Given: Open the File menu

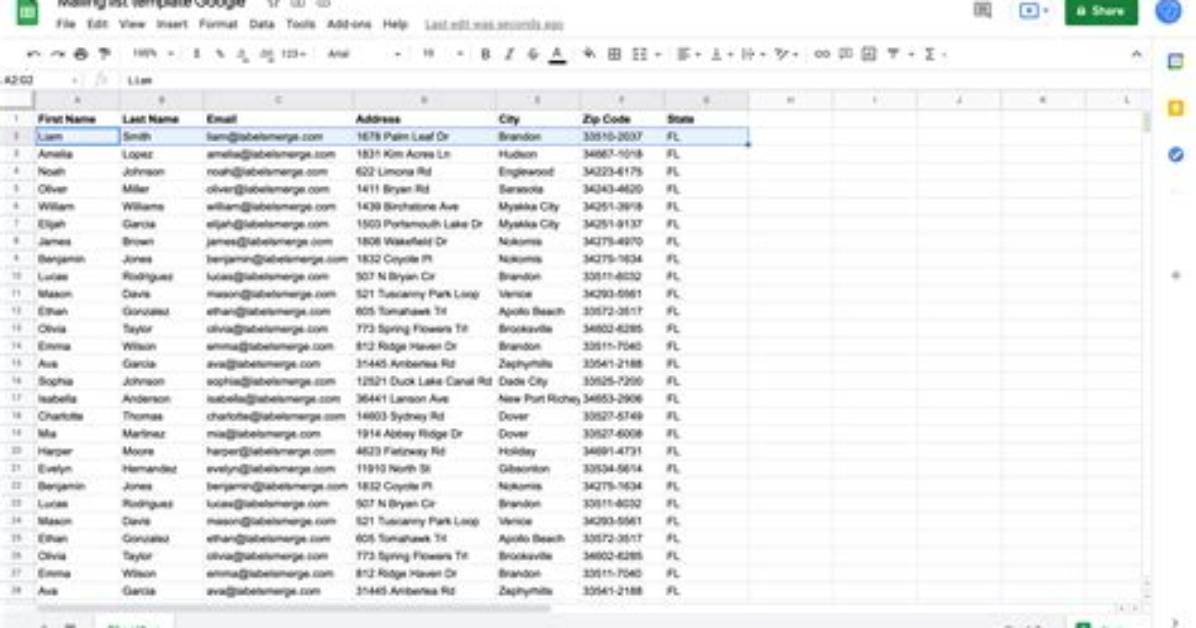Looking at the screenshot, I should pos(66,24).
